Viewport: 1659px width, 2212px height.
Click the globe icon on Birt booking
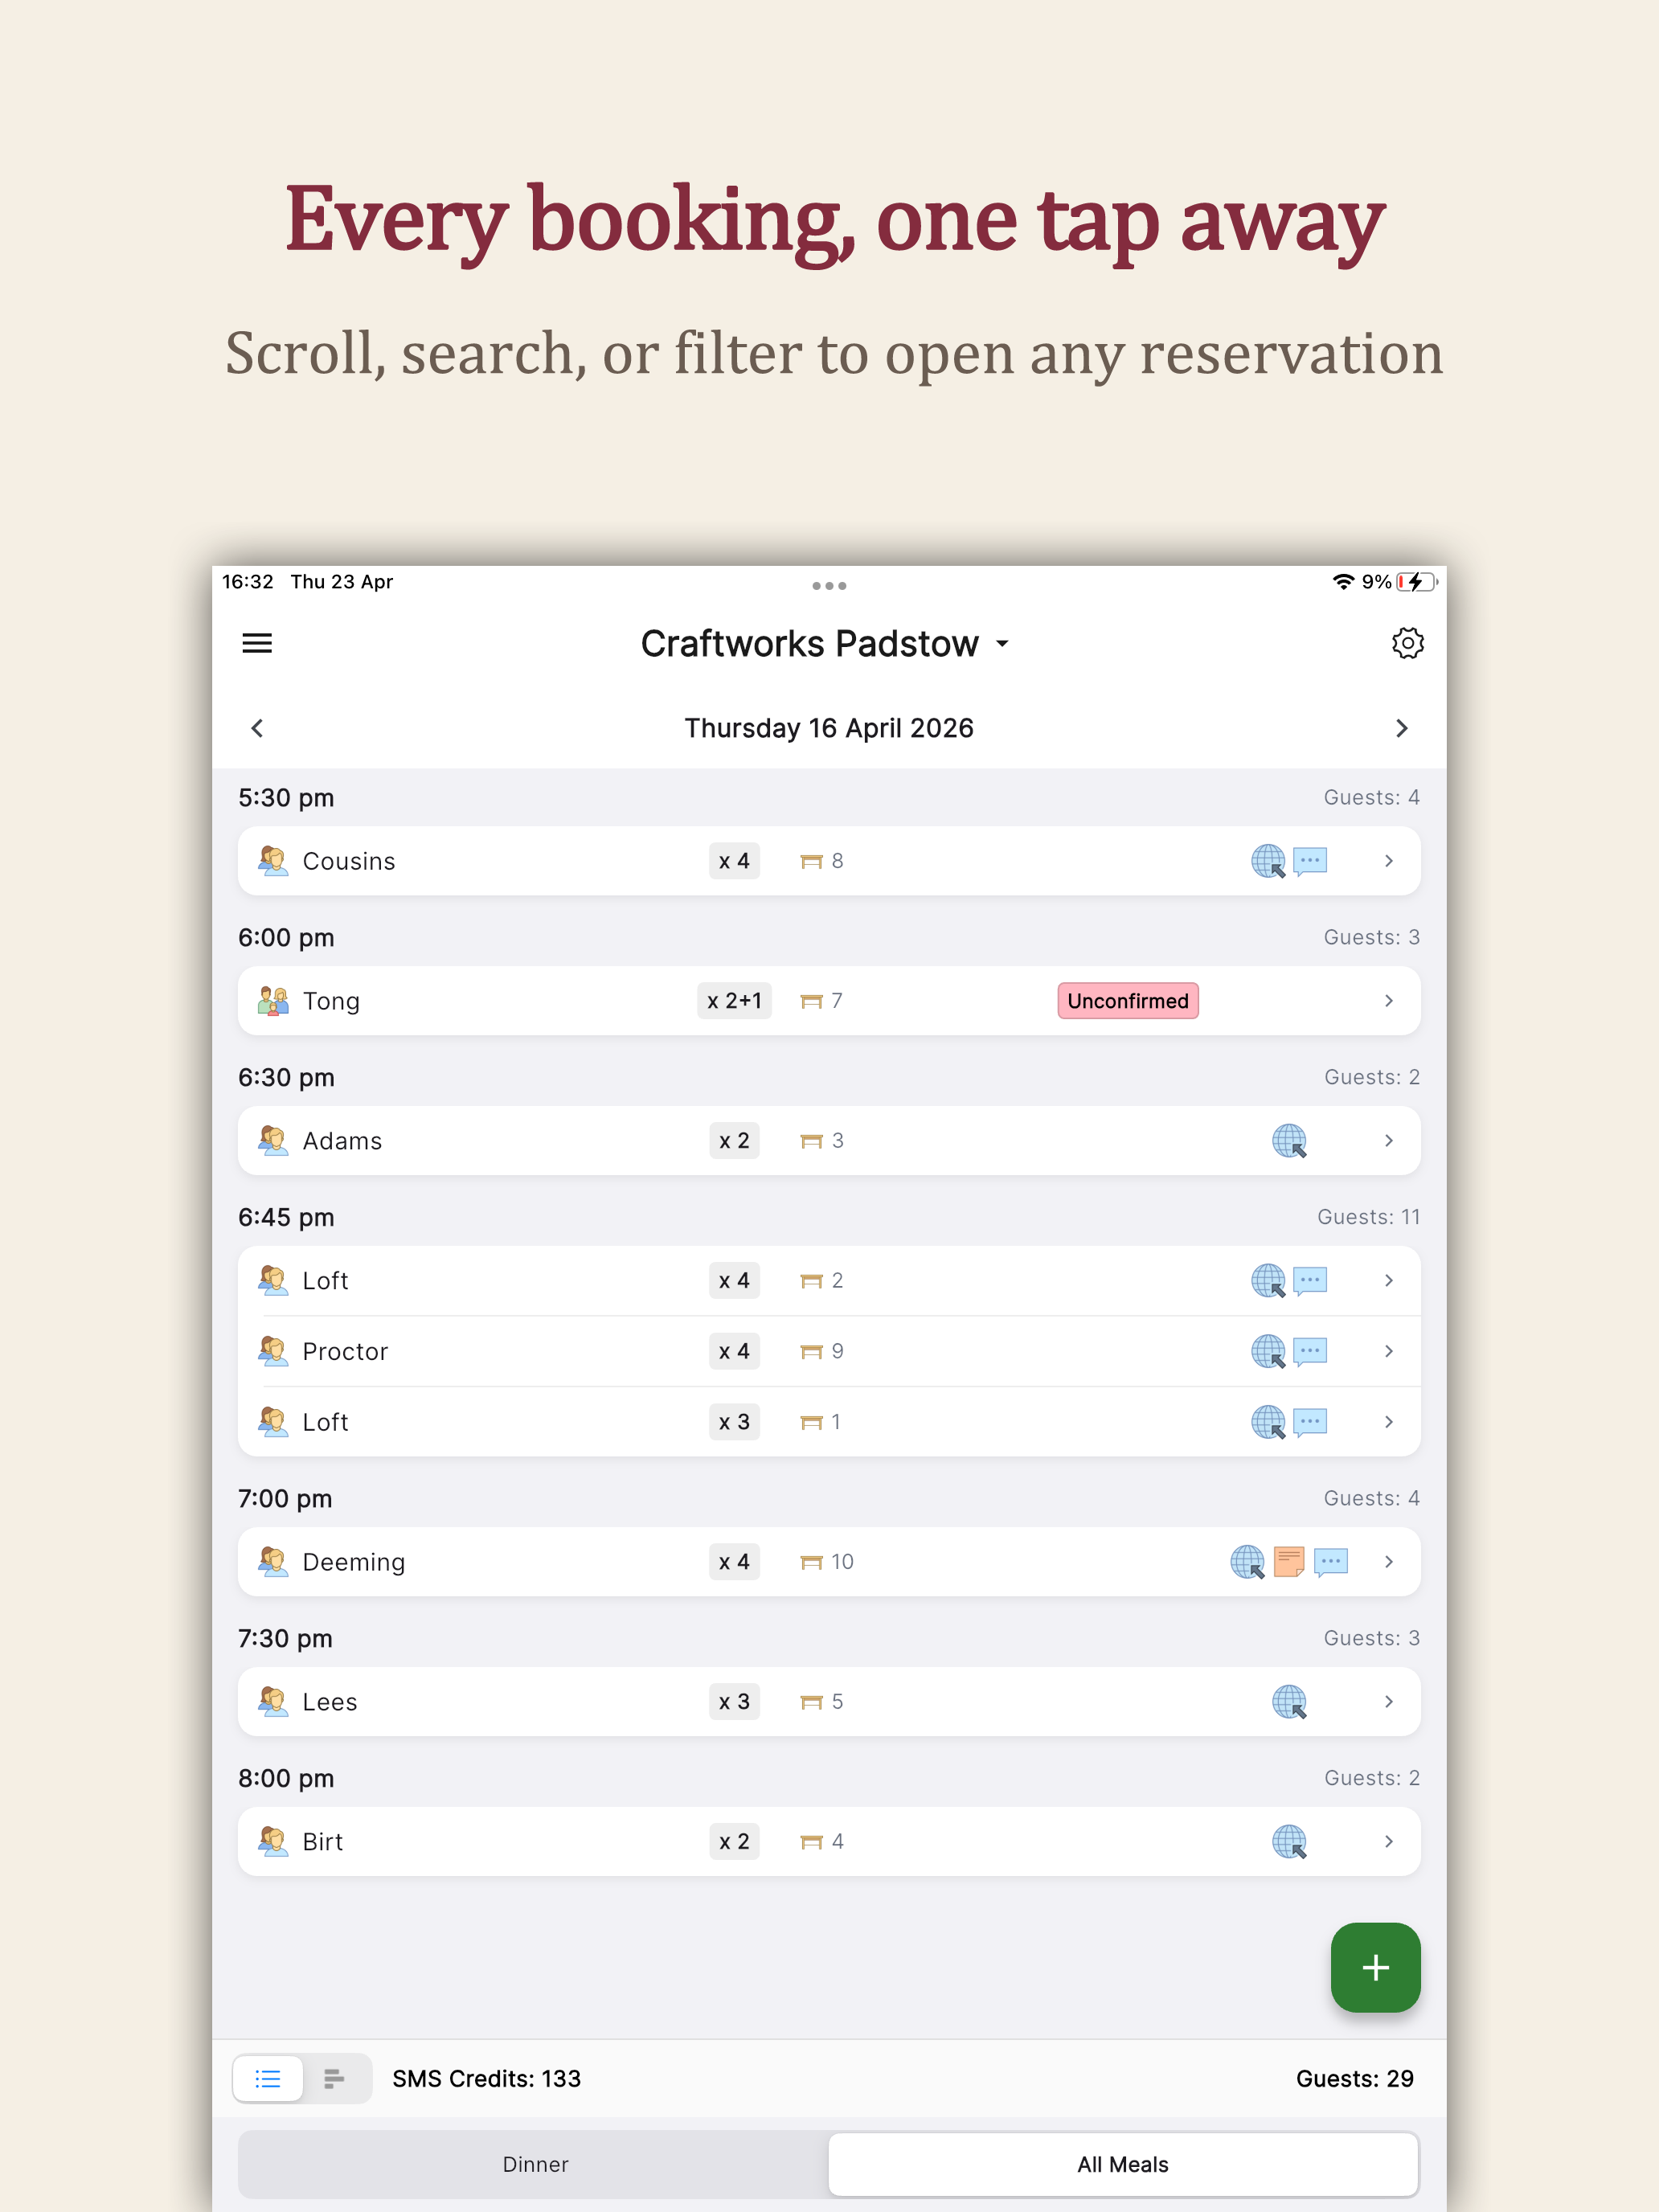[x=1289, y=1841]
